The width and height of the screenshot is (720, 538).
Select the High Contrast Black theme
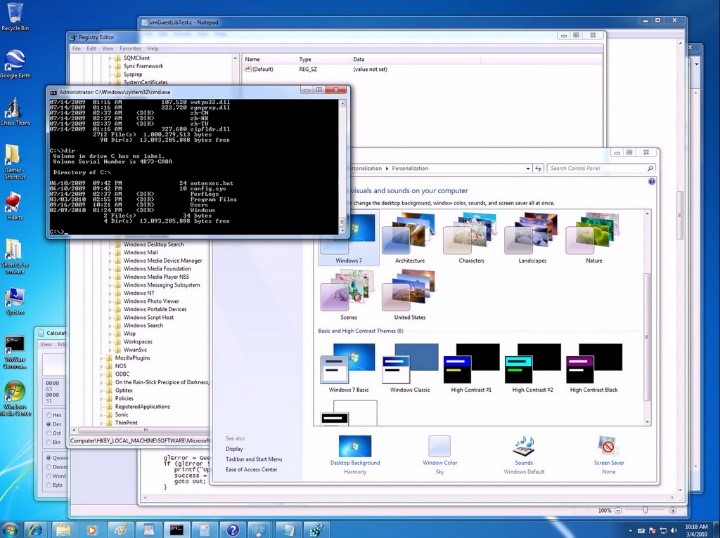point(594,368)
